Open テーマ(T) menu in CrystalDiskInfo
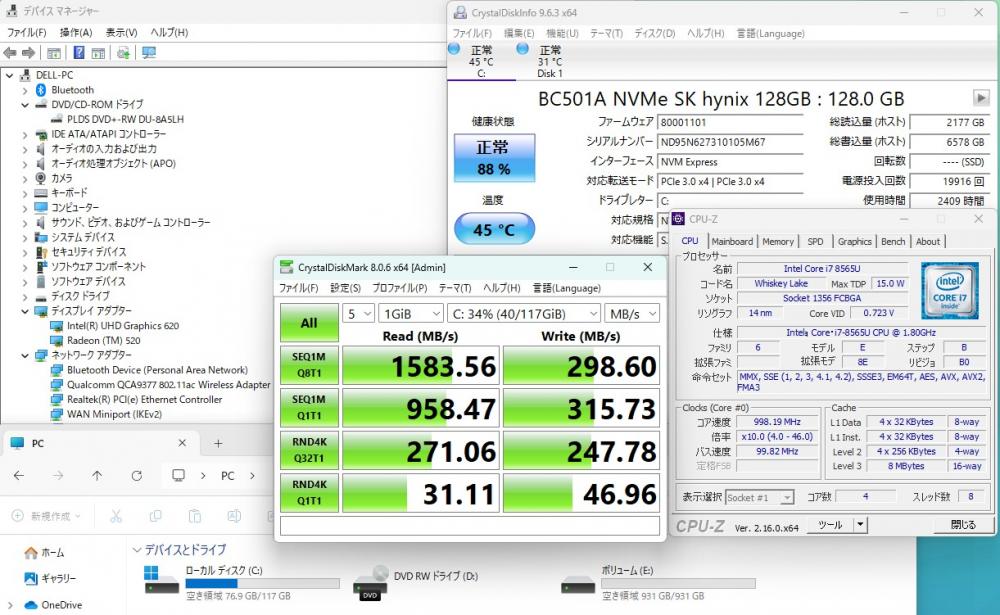The image size is (1000, 615). [x=606, y=33]
